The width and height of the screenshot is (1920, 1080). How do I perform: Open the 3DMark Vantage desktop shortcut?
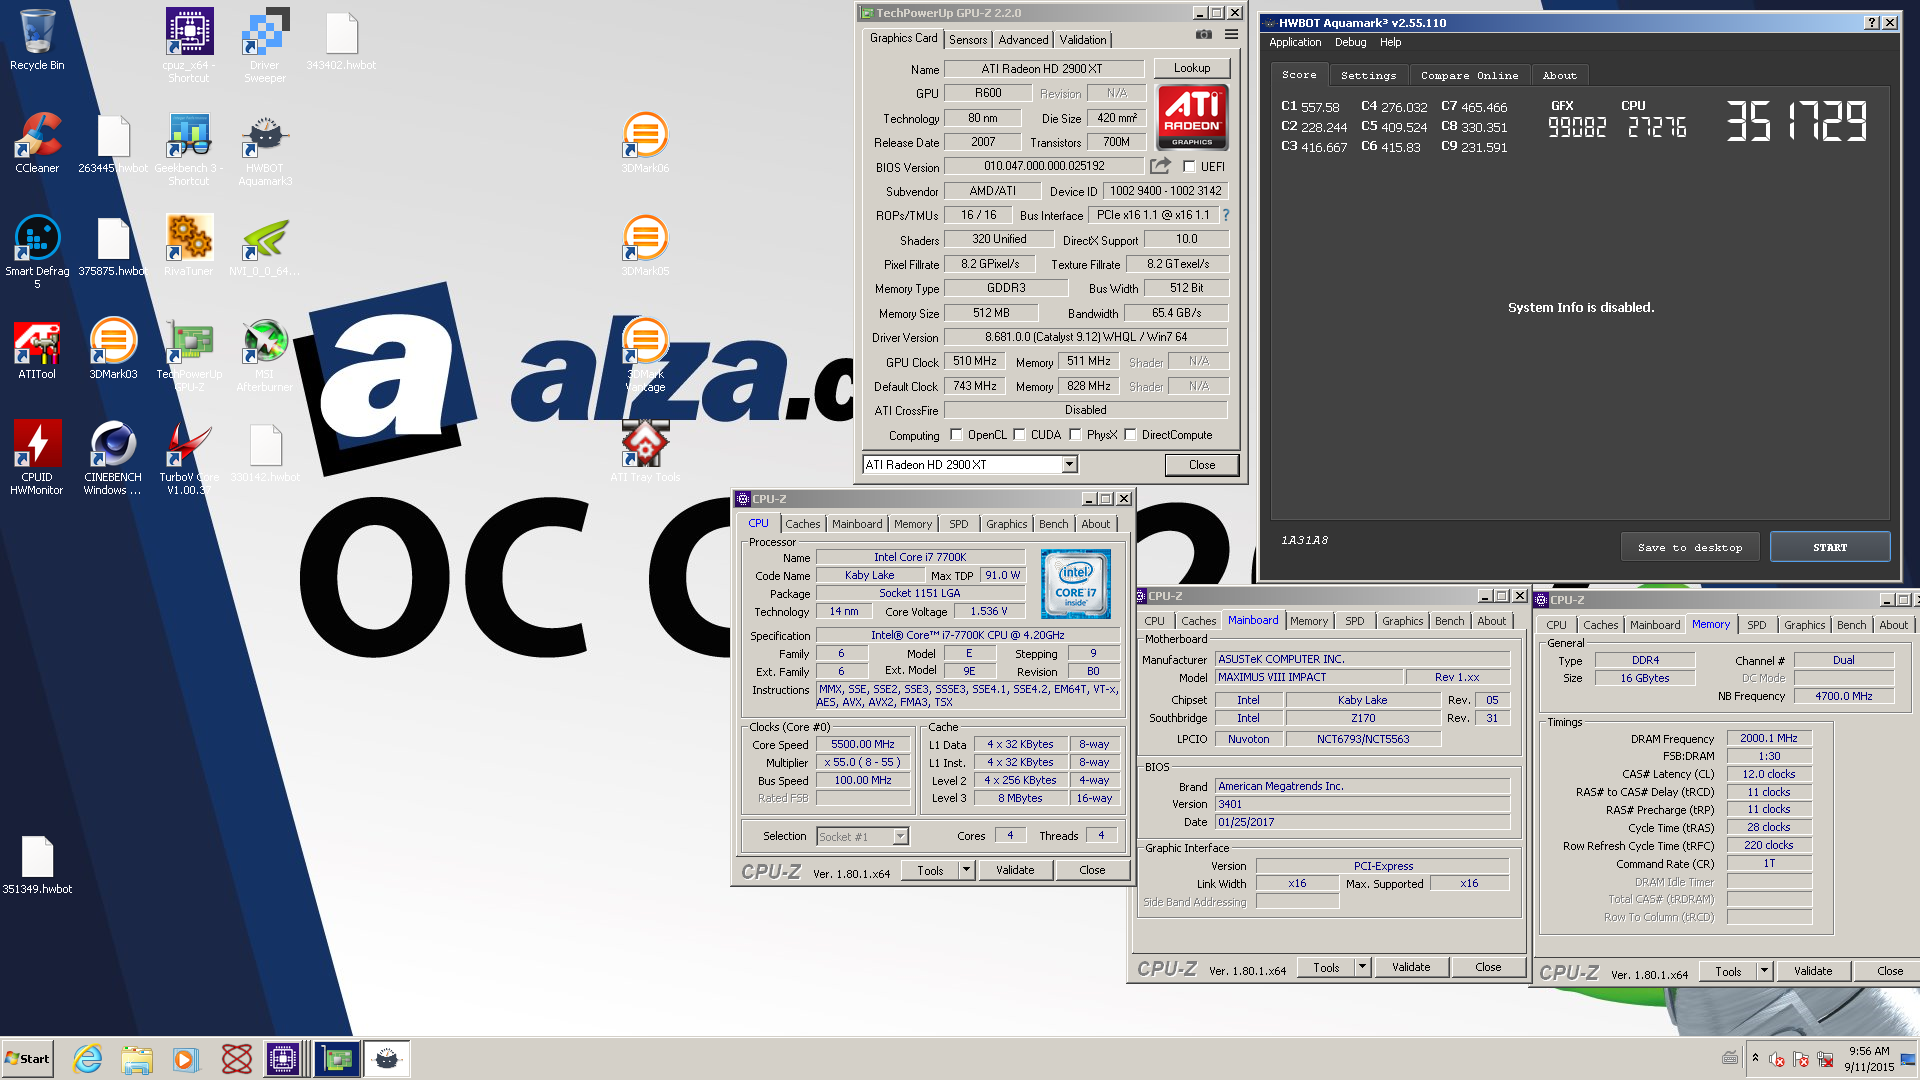645,355
